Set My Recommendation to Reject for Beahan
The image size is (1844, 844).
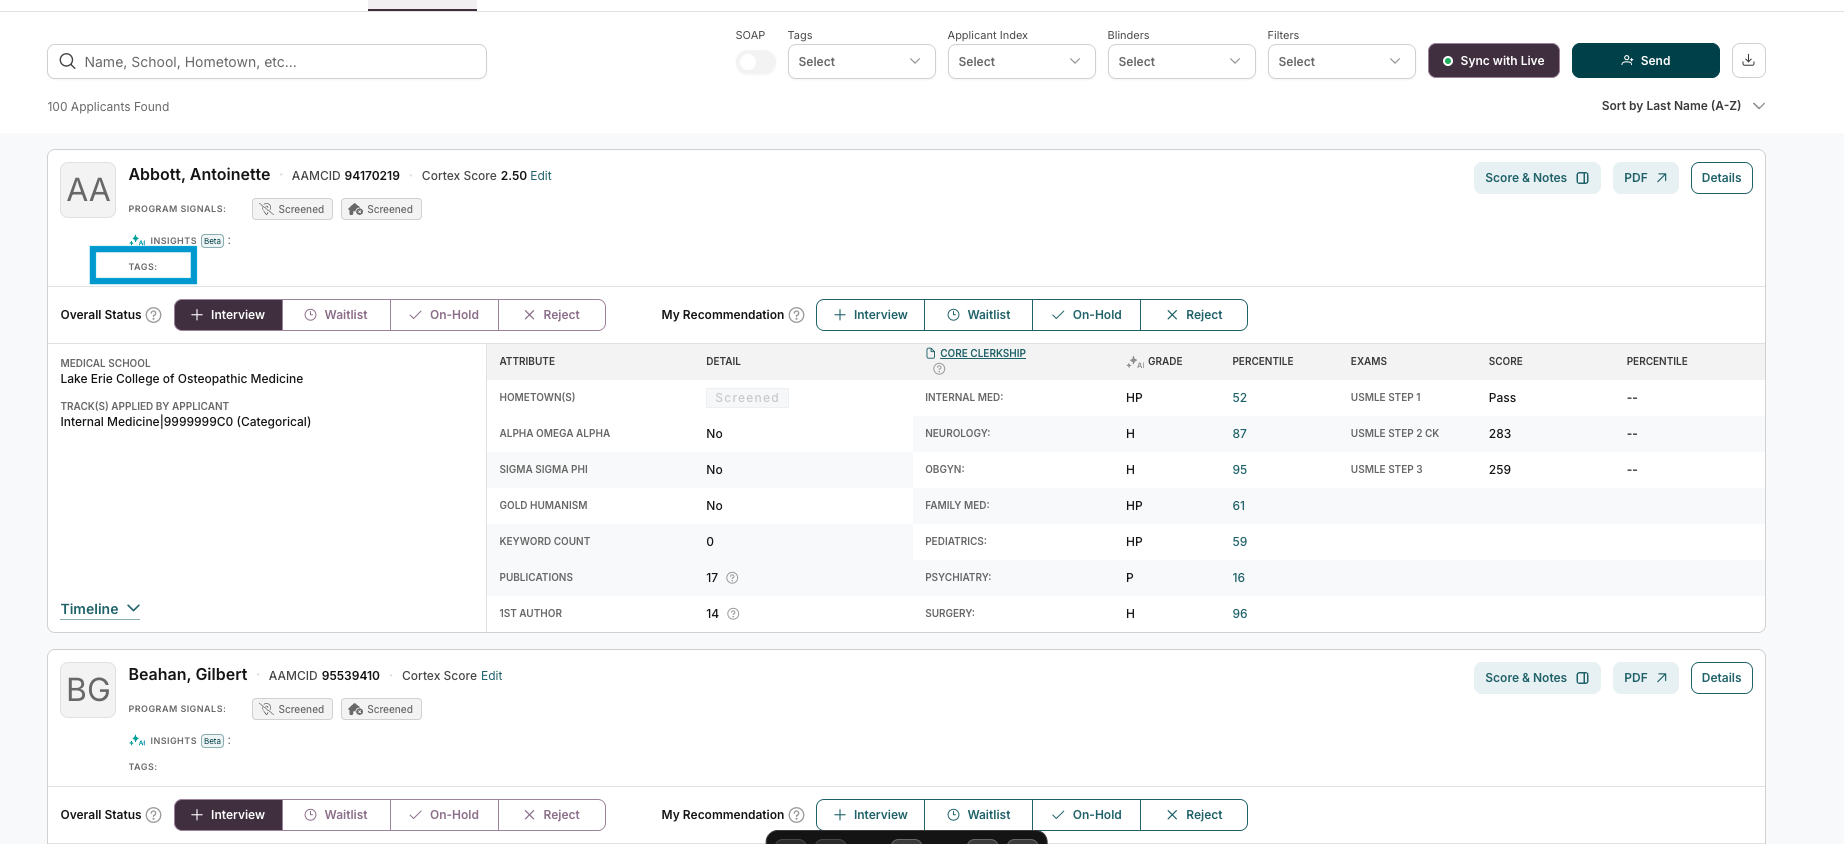pos(1194,815)
